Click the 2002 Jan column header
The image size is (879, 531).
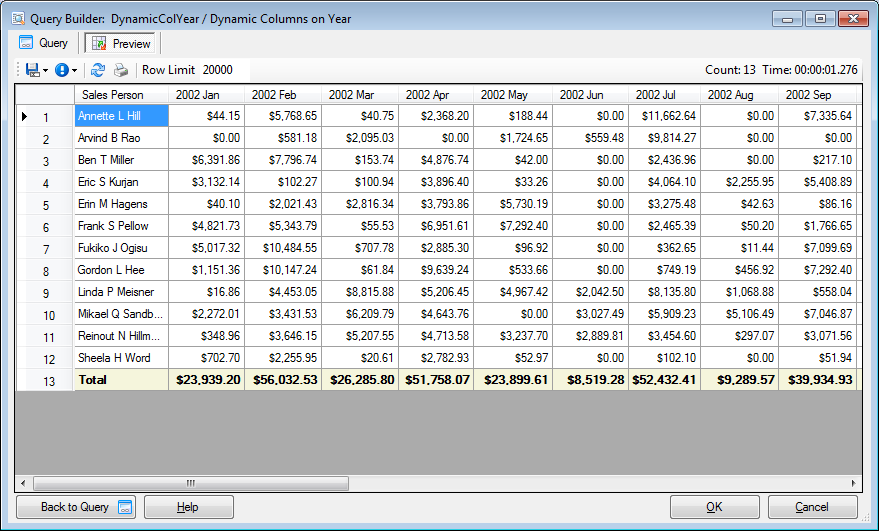click(x=206, y=95)
